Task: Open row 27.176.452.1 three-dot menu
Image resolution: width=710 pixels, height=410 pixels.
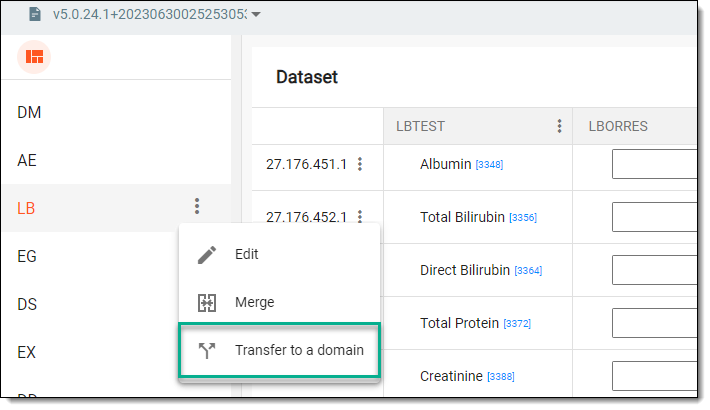Action: point(360,217)
